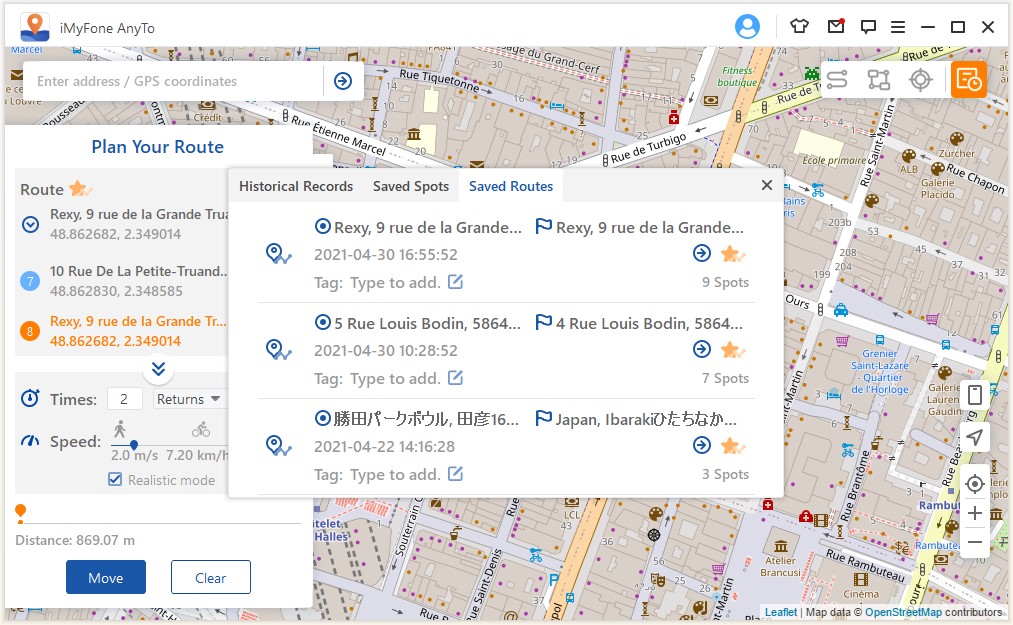This screenshot has height=625, width=1013.
Task: Open the saved records history icon
Action: [x=968, y=80]
